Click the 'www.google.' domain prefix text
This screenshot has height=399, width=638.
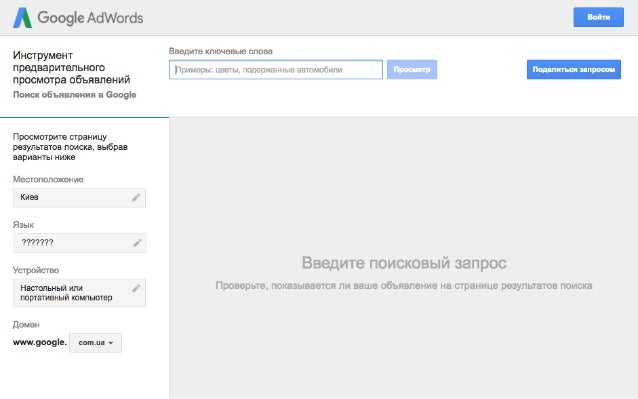39,342
